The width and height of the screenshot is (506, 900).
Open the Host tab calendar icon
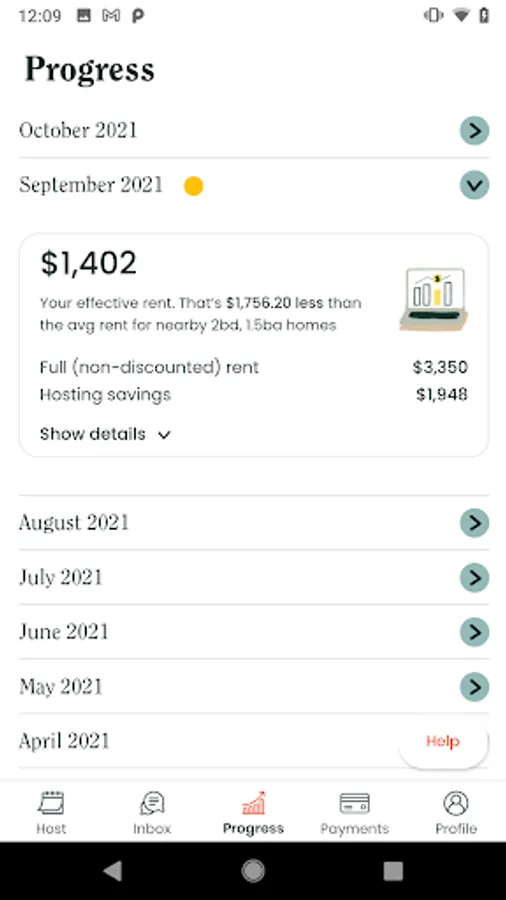tap(51, 803)
